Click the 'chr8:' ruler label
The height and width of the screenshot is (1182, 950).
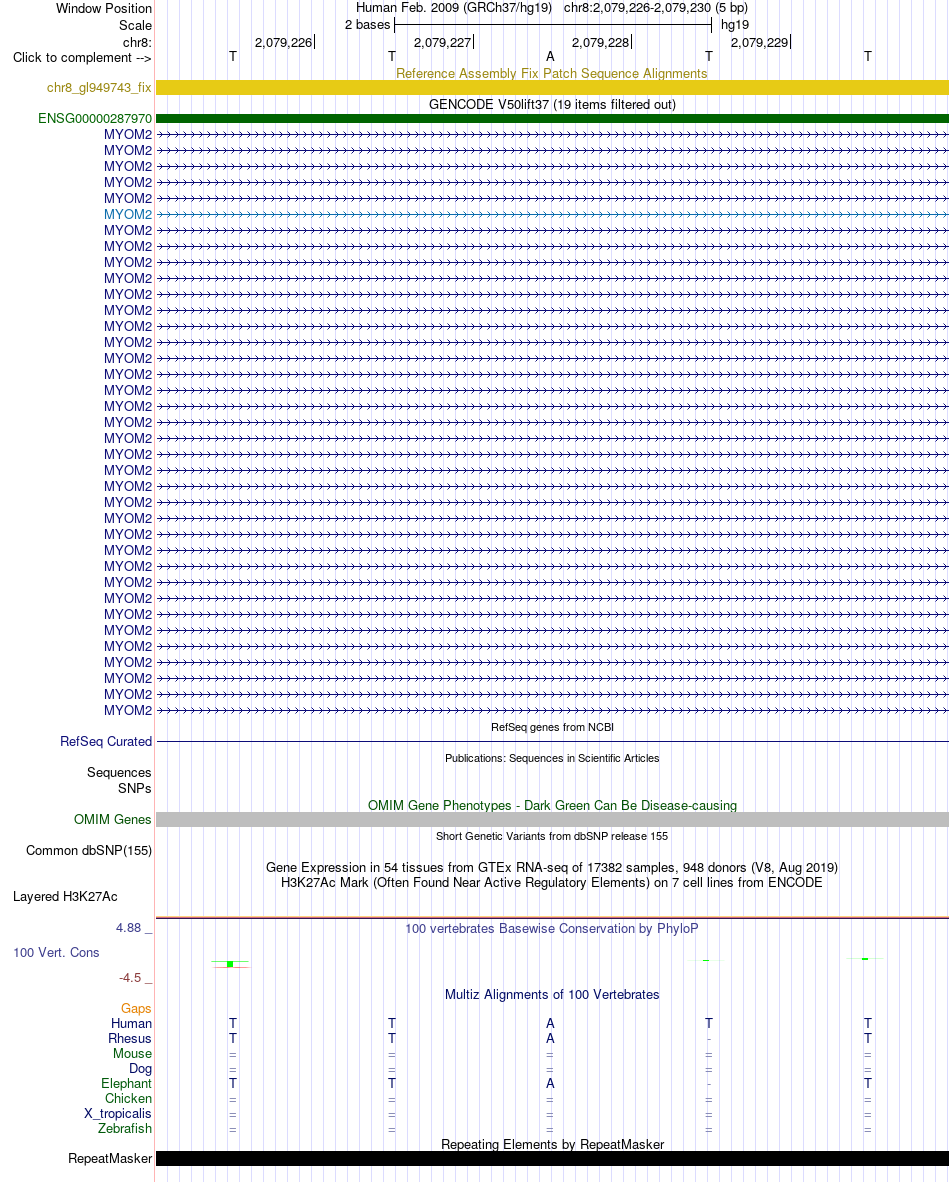click(x=137, y=42)
